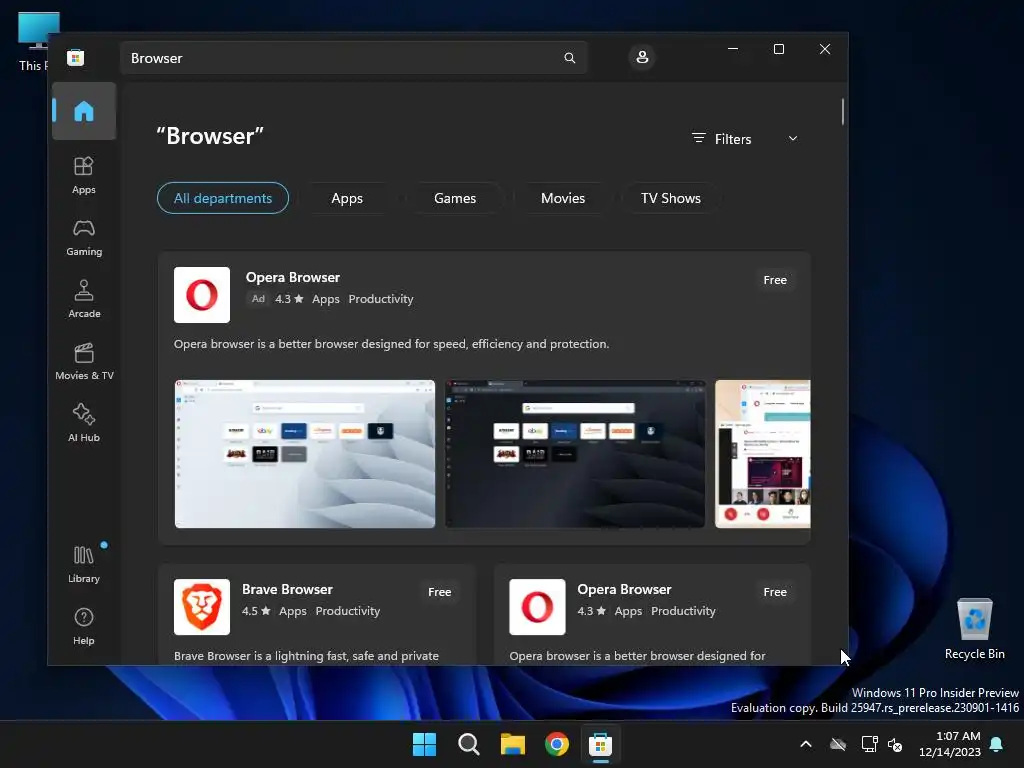The image size is (1024, 768).
Task: Click Opera ad description text
Action: pos(391,344)
